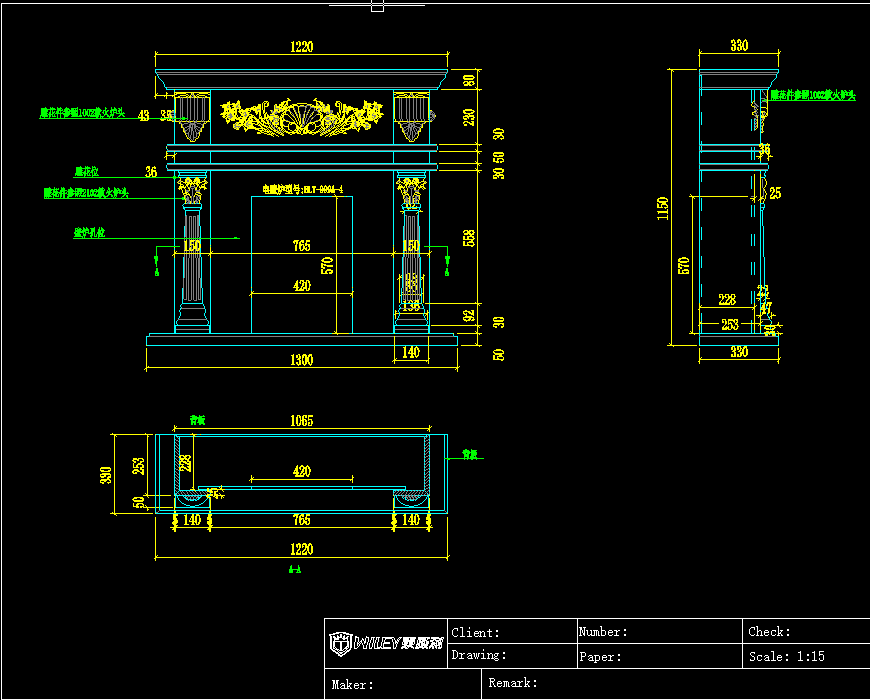Click the small grip marker at top center
Screen dimensions: 870x700
[377, 6]
